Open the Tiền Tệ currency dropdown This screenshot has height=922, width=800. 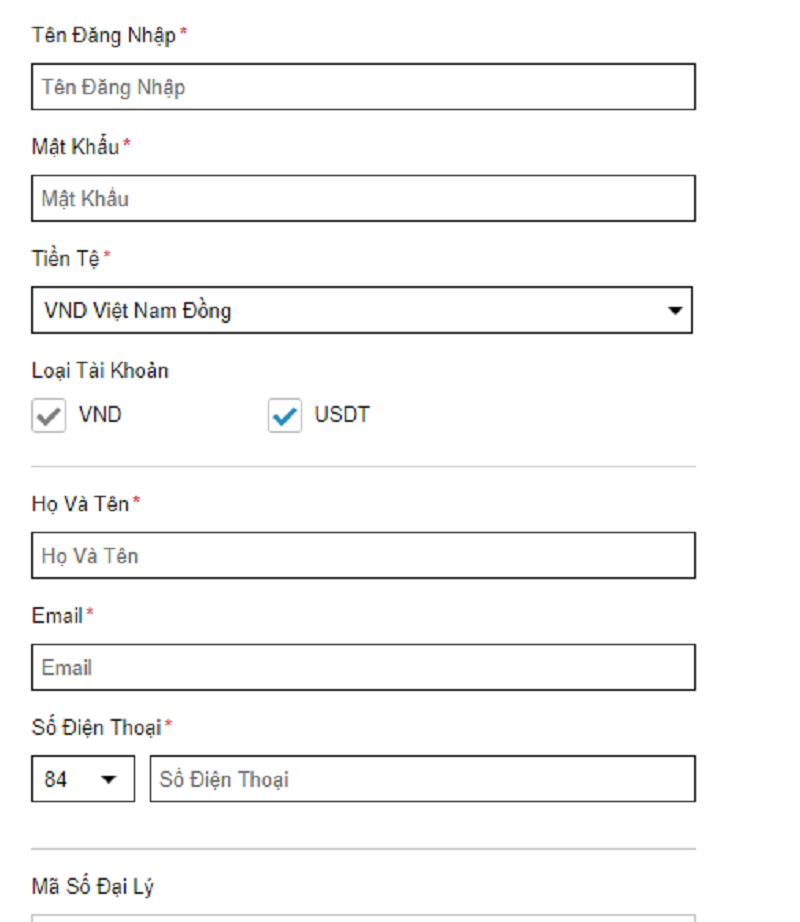(361, 310)
